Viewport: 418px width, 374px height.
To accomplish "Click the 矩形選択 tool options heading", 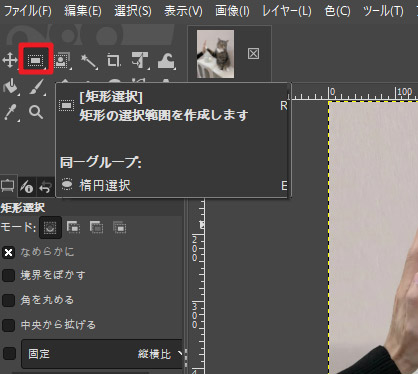I will click(23, 208).
